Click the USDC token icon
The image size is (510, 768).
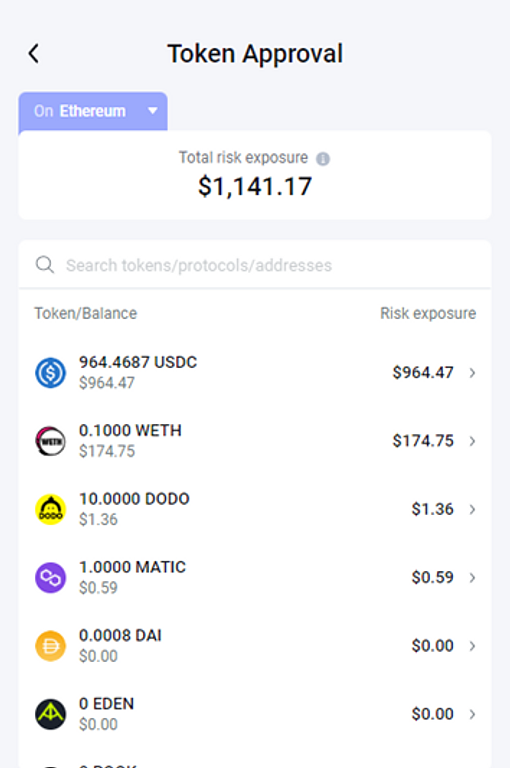click(50, 373)
